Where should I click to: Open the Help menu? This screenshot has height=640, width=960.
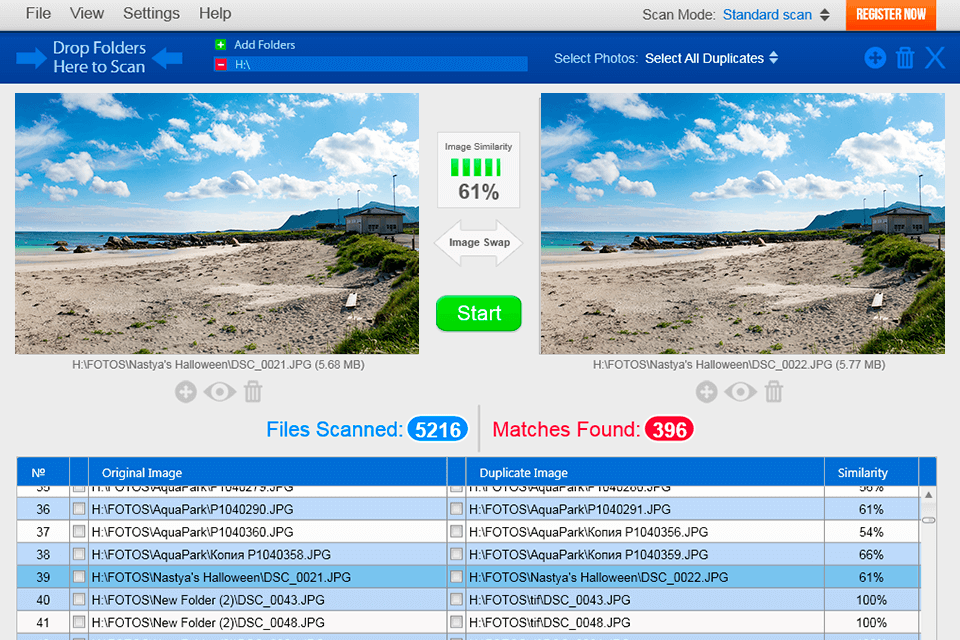(x=215, y=13)
